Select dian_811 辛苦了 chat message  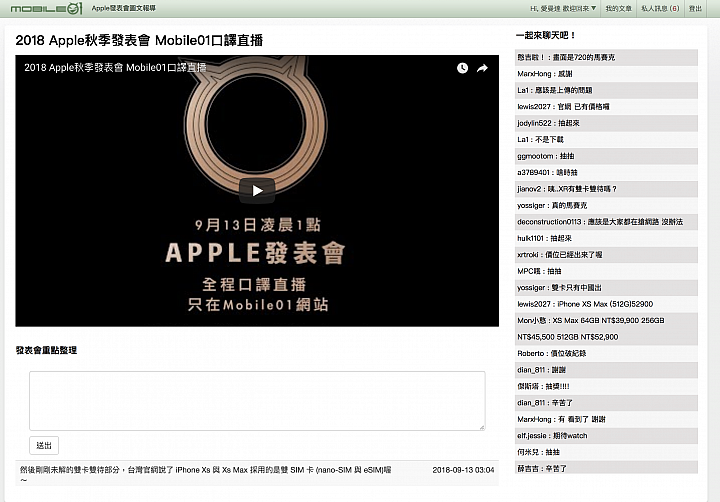click(606, 403)
